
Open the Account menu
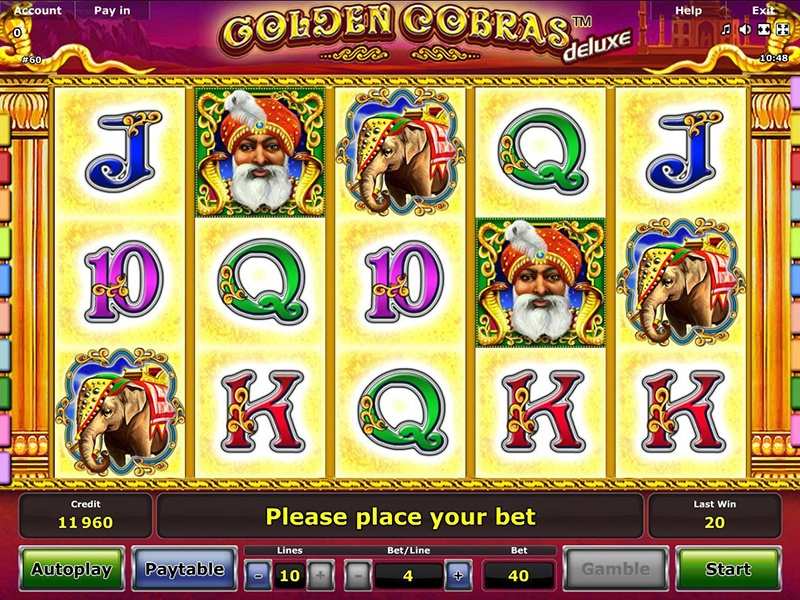coord(38,10)
